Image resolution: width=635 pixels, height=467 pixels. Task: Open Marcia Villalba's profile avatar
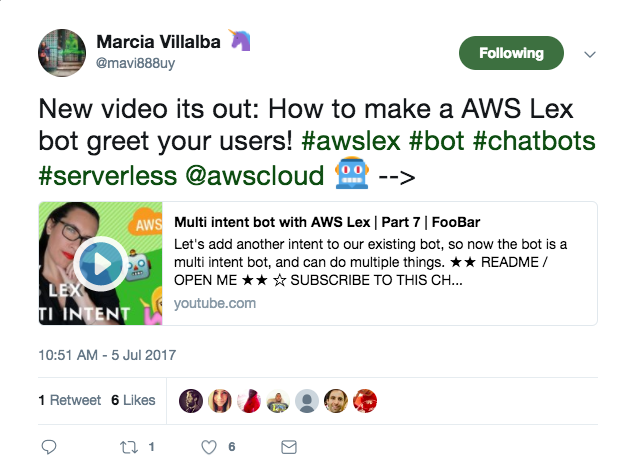[62, 53]
